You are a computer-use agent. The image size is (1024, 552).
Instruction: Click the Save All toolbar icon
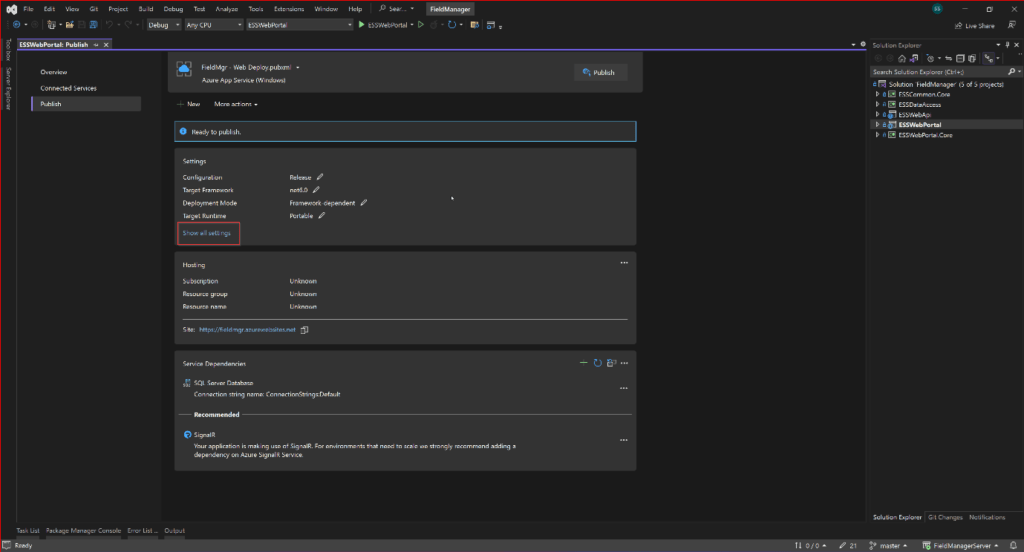tap(93, 25)
